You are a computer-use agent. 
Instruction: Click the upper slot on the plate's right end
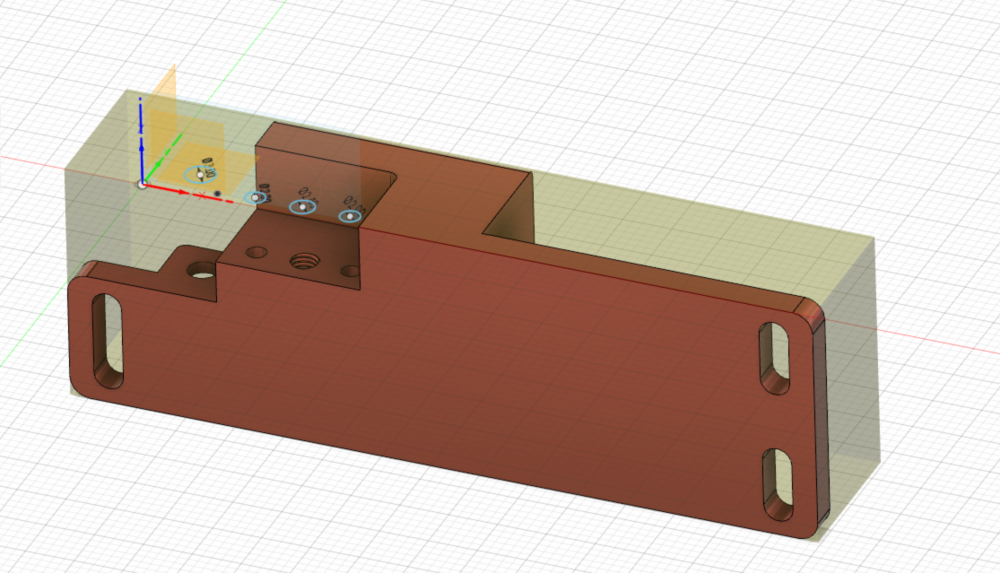[773, 357]
